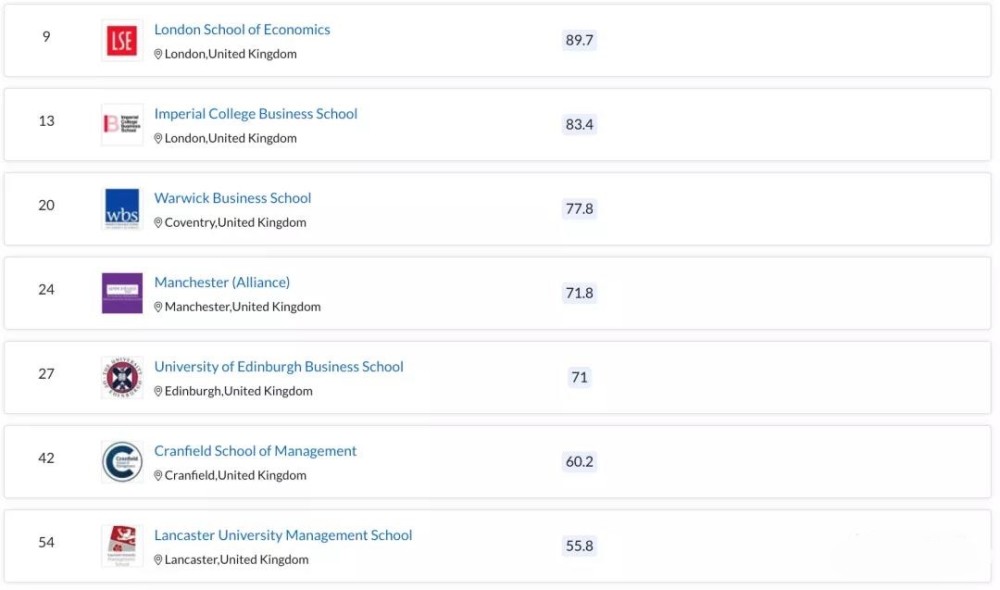This screenshot has height=590, width=1000.
Task: Click the Lancaster University logo
Action: pos(122,546)
